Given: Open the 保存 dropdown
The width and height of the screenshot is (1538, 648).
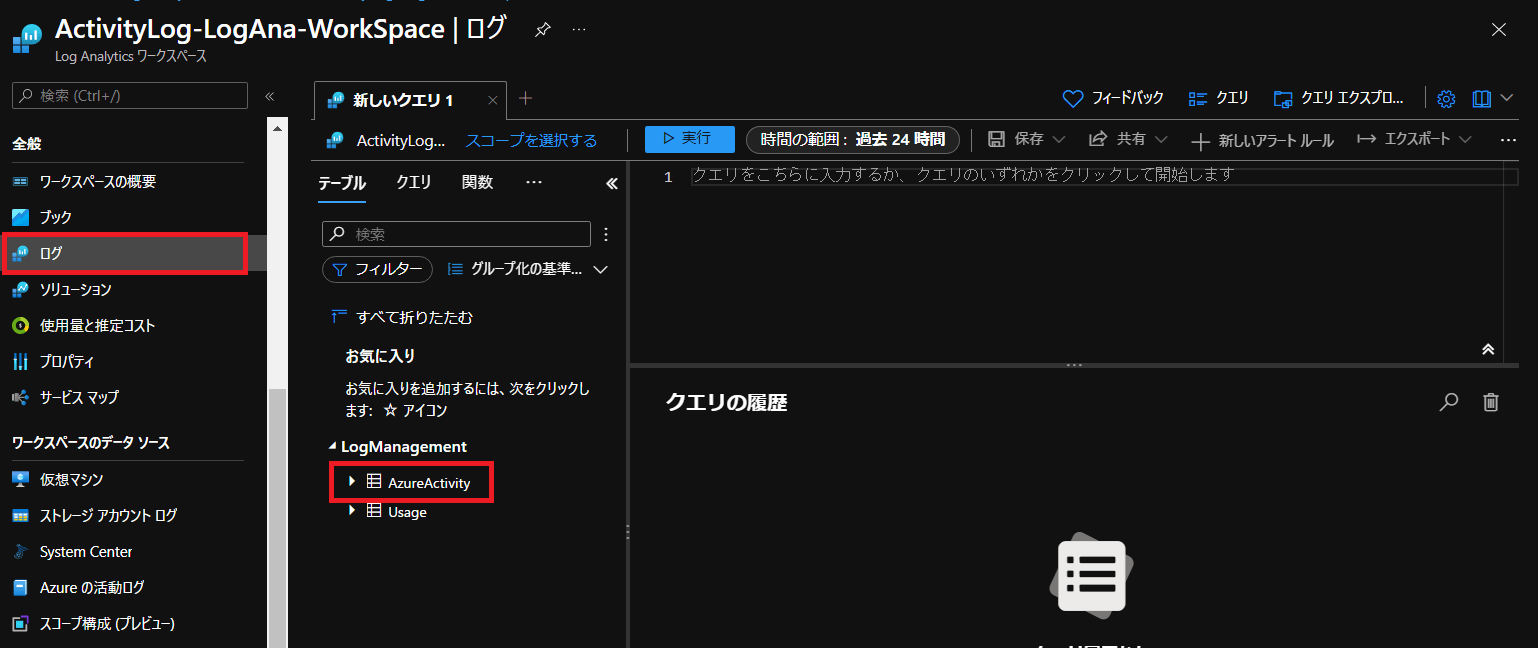Looking at the screenshot, I should (x=1027, y=139).
